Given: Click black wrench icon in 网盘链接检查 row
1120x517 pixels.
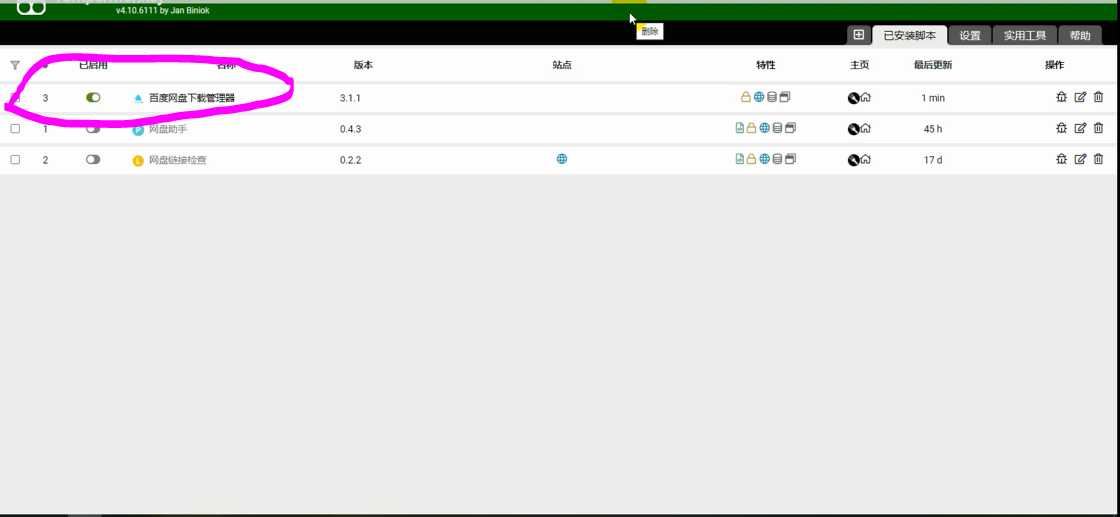Looking at the screenshot, I should click(853, 161).
